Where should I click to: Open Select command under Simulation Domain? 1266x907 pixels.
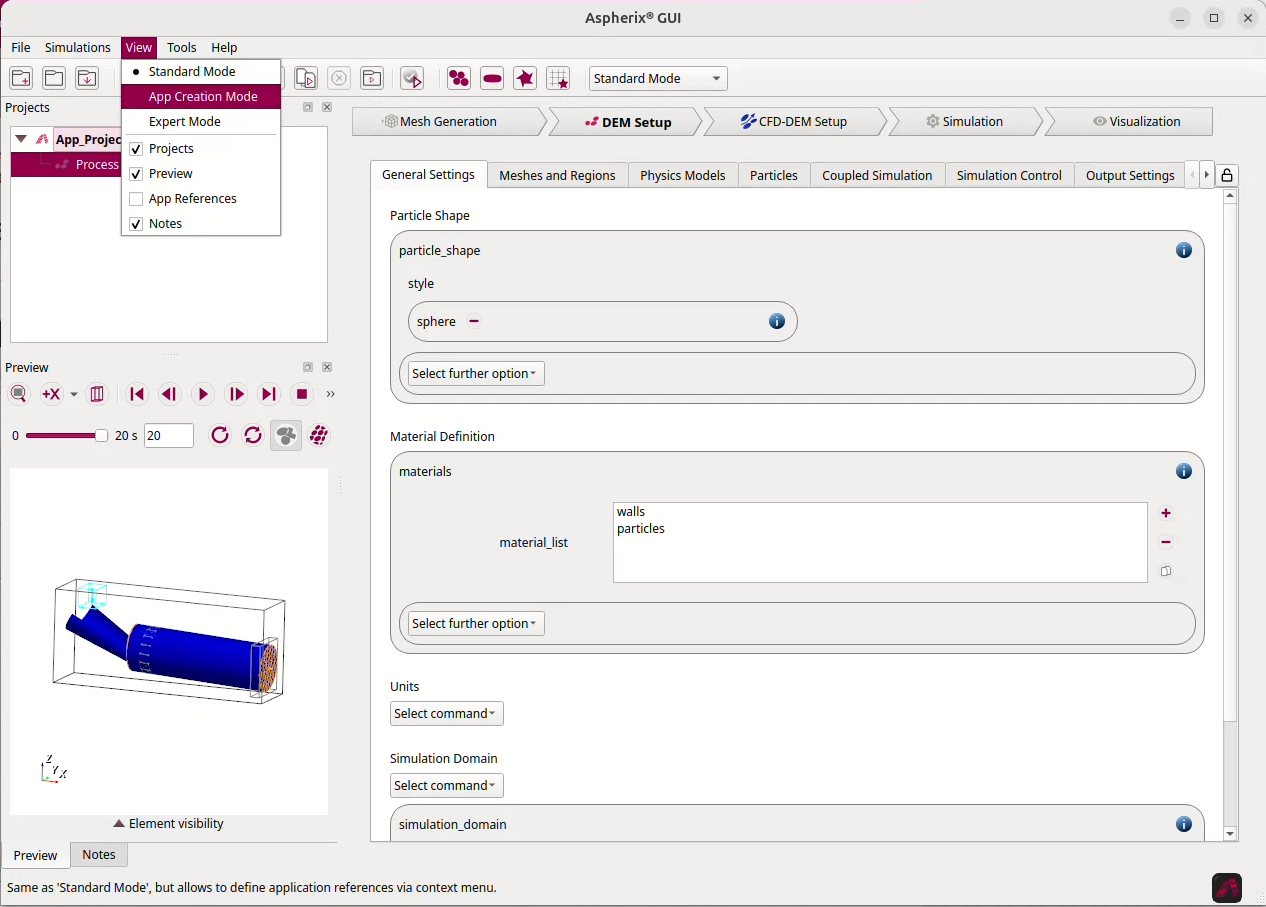[x=447, y=785]
